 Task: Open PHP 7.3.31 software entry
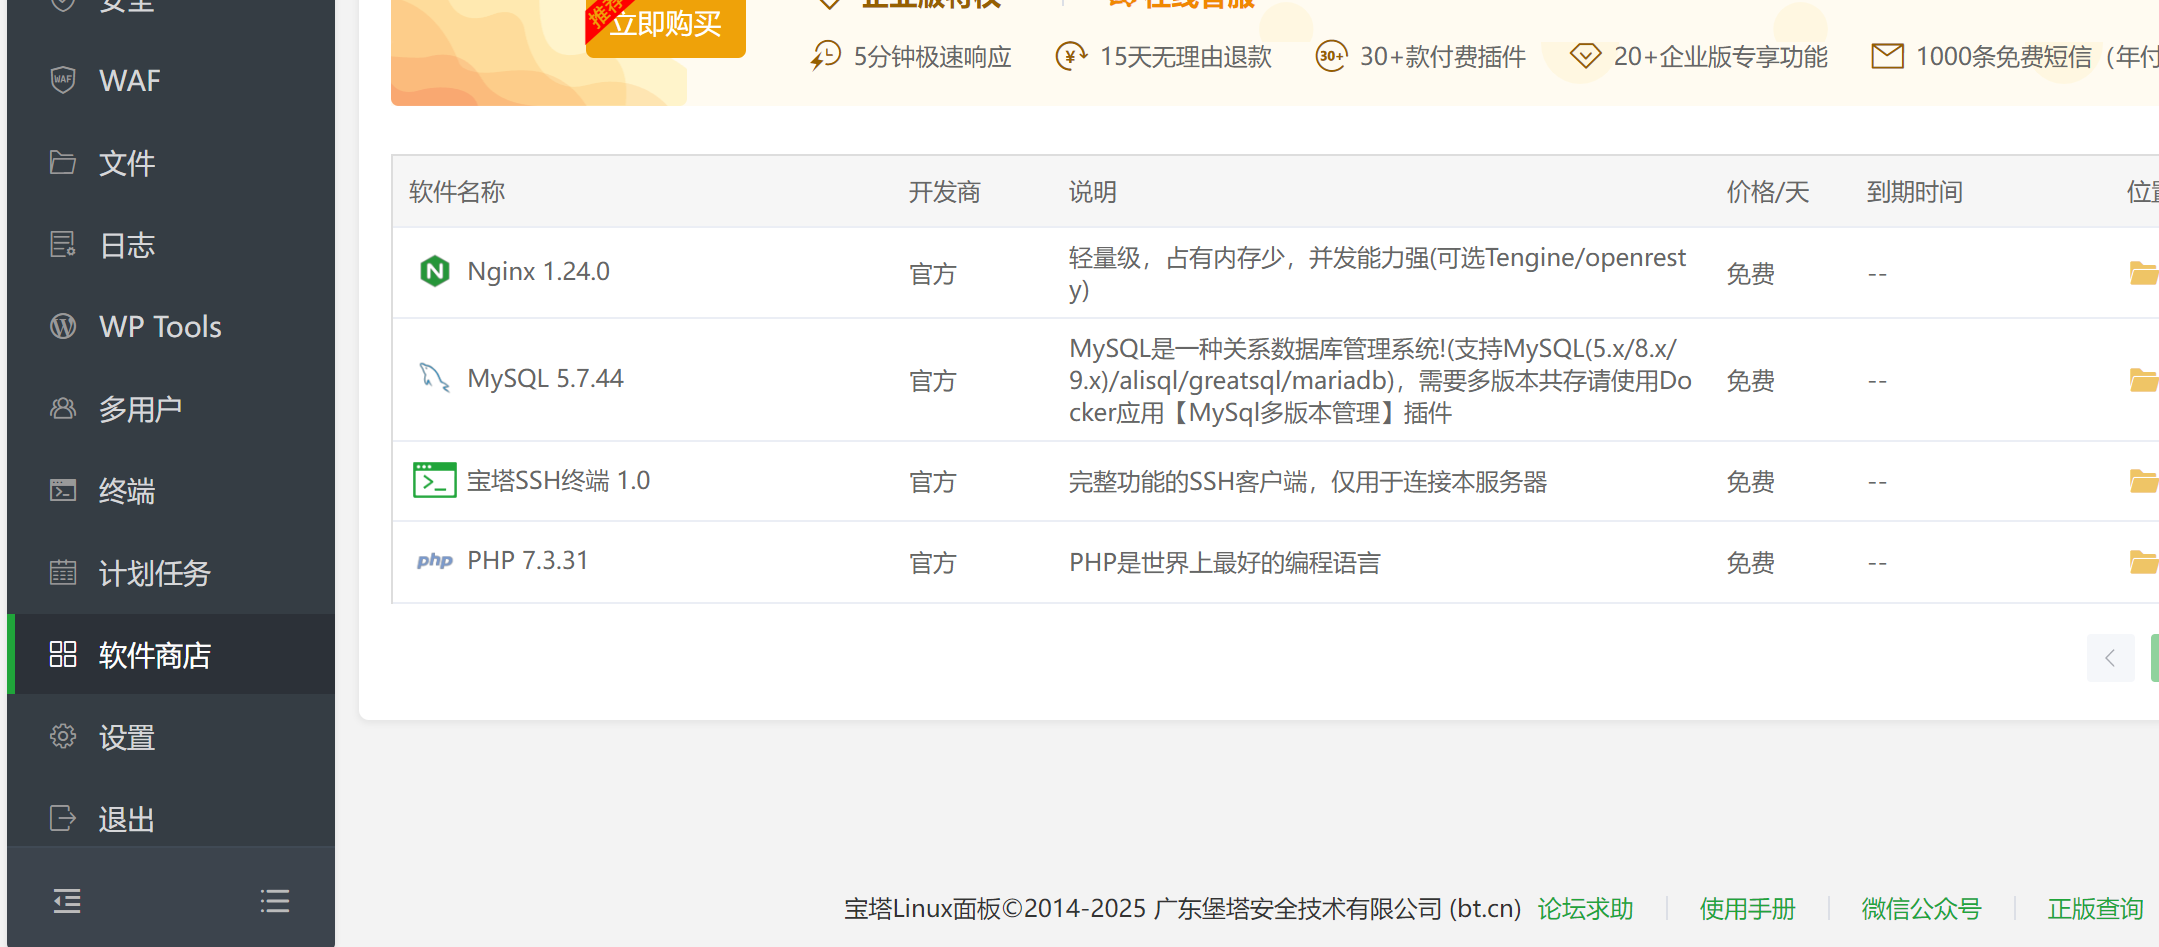(528, 560)
